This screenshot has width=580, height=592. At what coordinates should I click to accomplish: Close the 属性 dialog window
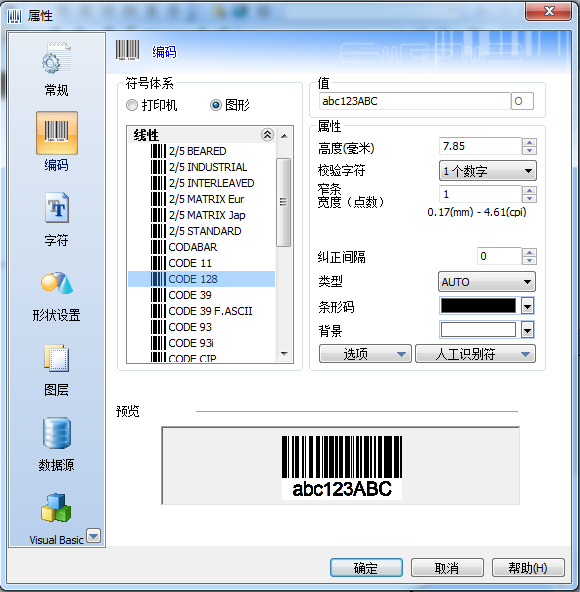[x=548, y=11]
